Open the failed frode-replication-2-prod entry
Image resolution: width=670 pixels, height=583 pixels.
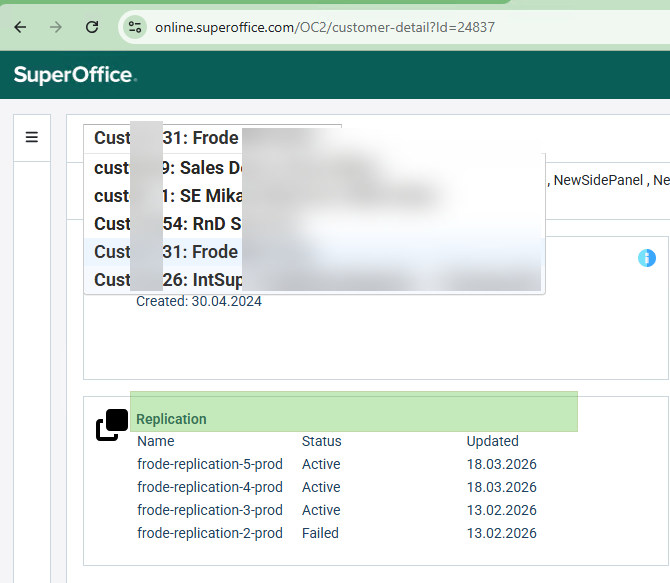[210, 533]
